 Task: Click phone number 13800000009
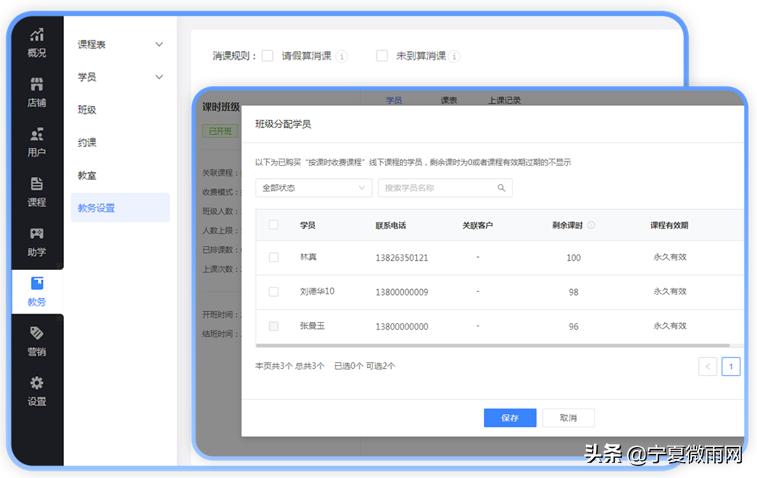click(402, 292)
